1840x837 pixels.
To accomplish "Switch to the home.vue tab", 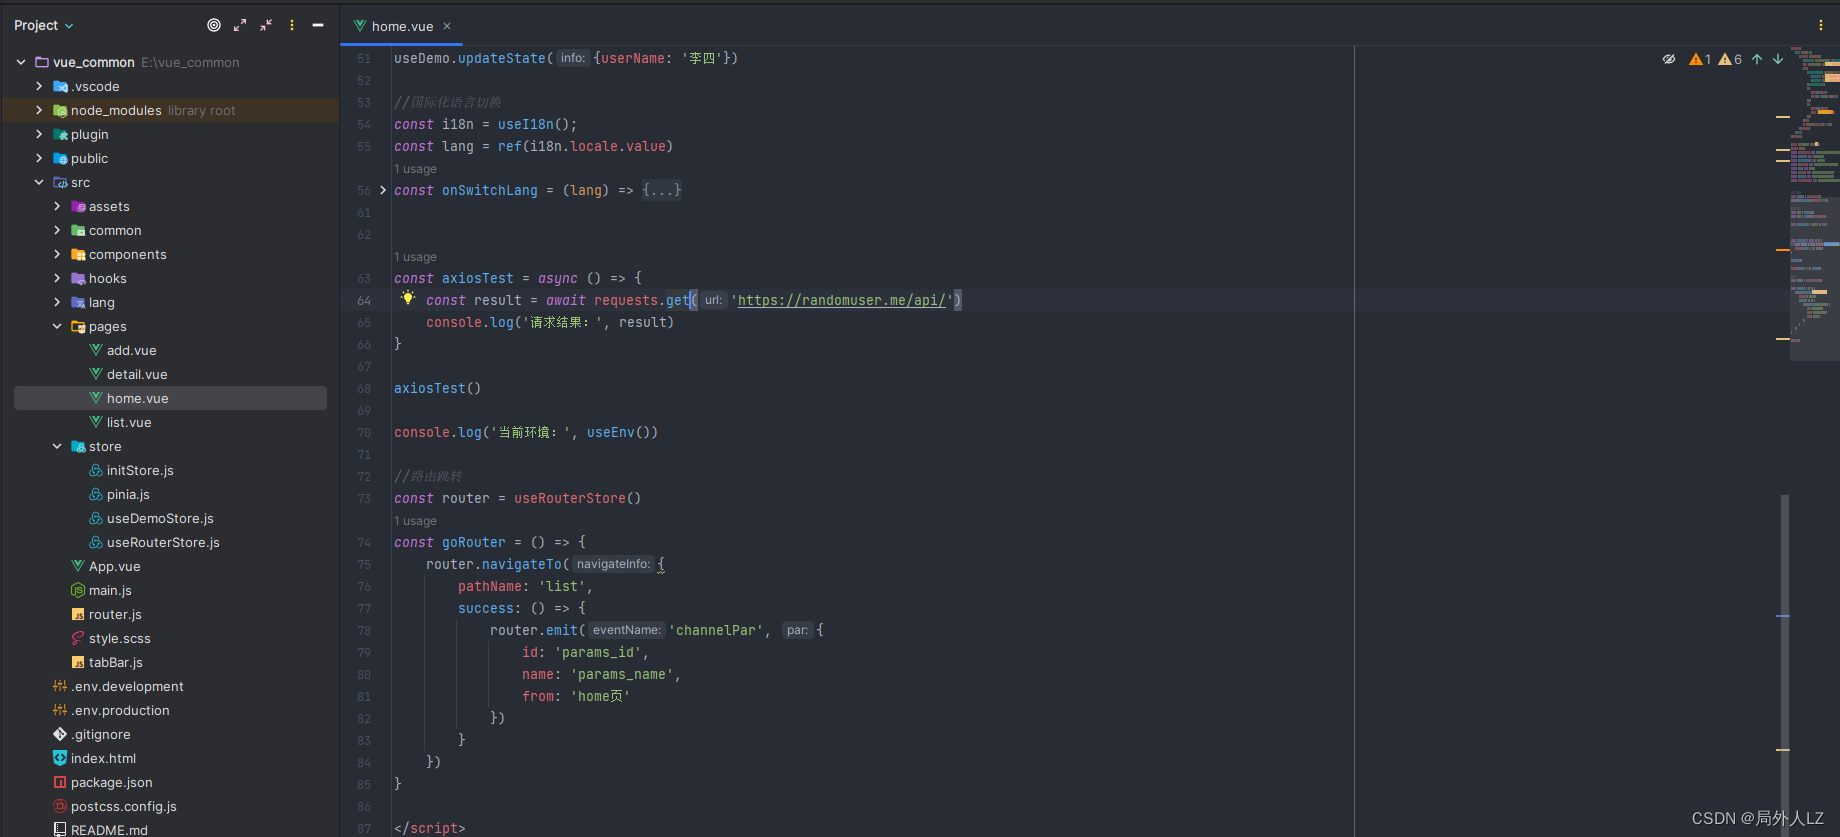I will pos(402,26).
